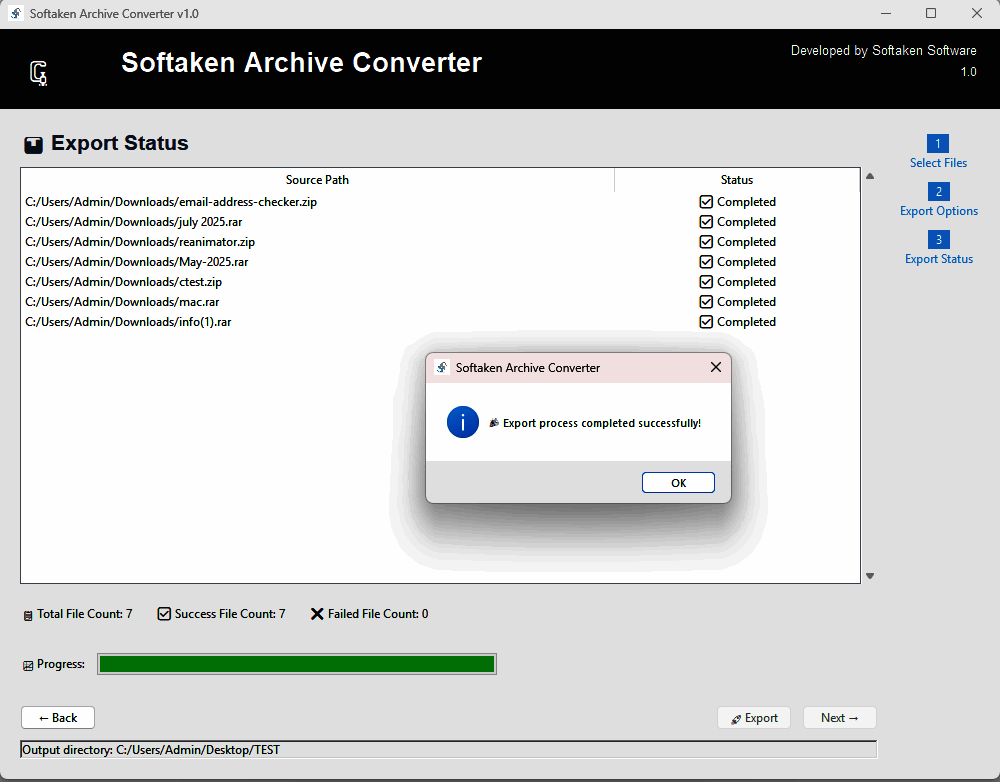Click the Source Path column header

(x=317, y=179)
